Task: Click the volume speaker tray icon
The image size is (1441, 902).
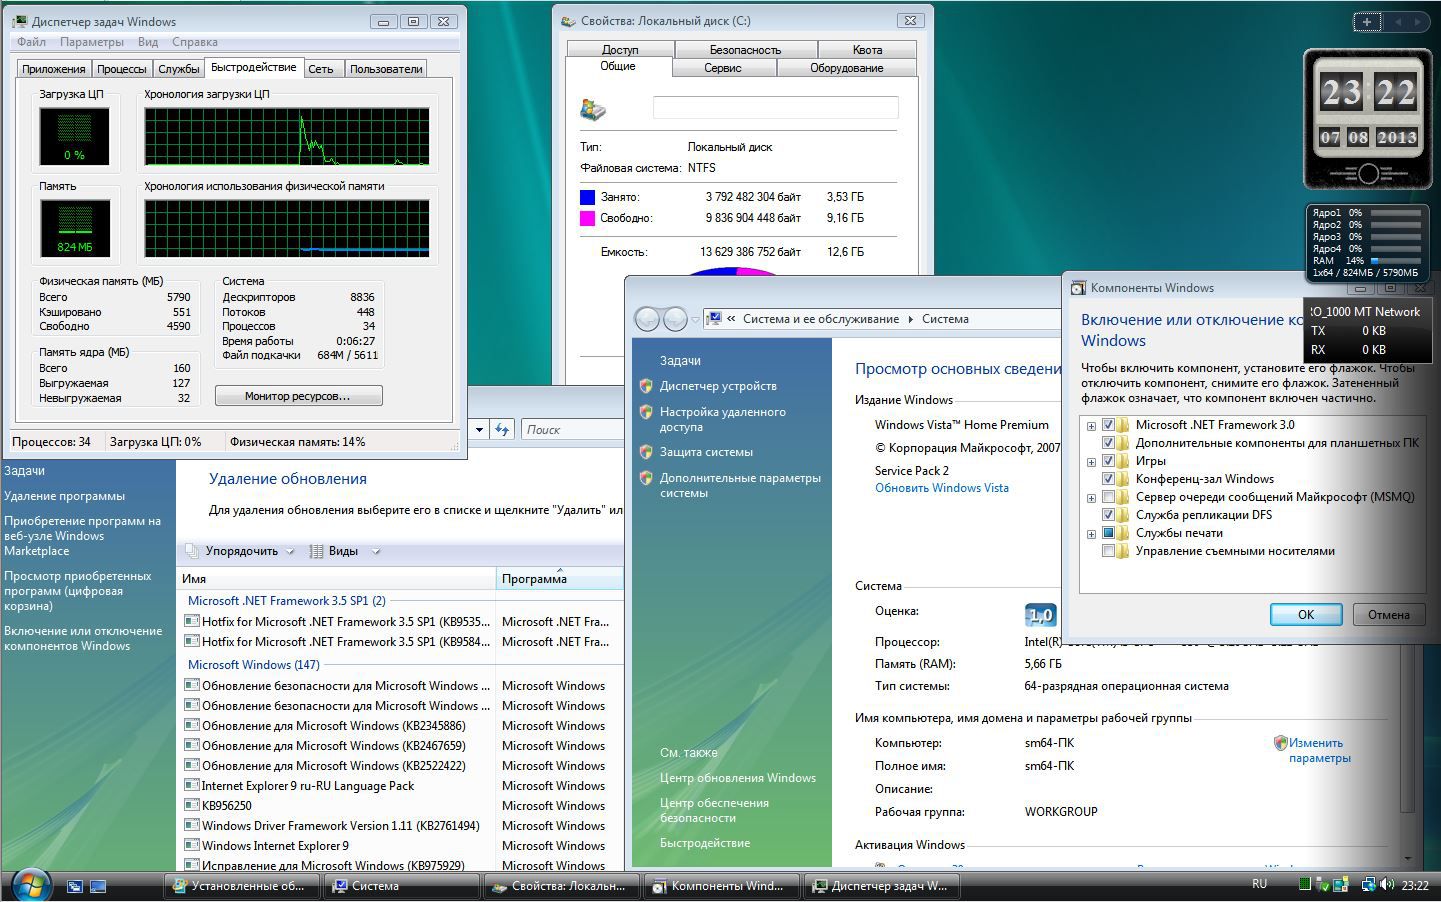Action: [1386, 885]
